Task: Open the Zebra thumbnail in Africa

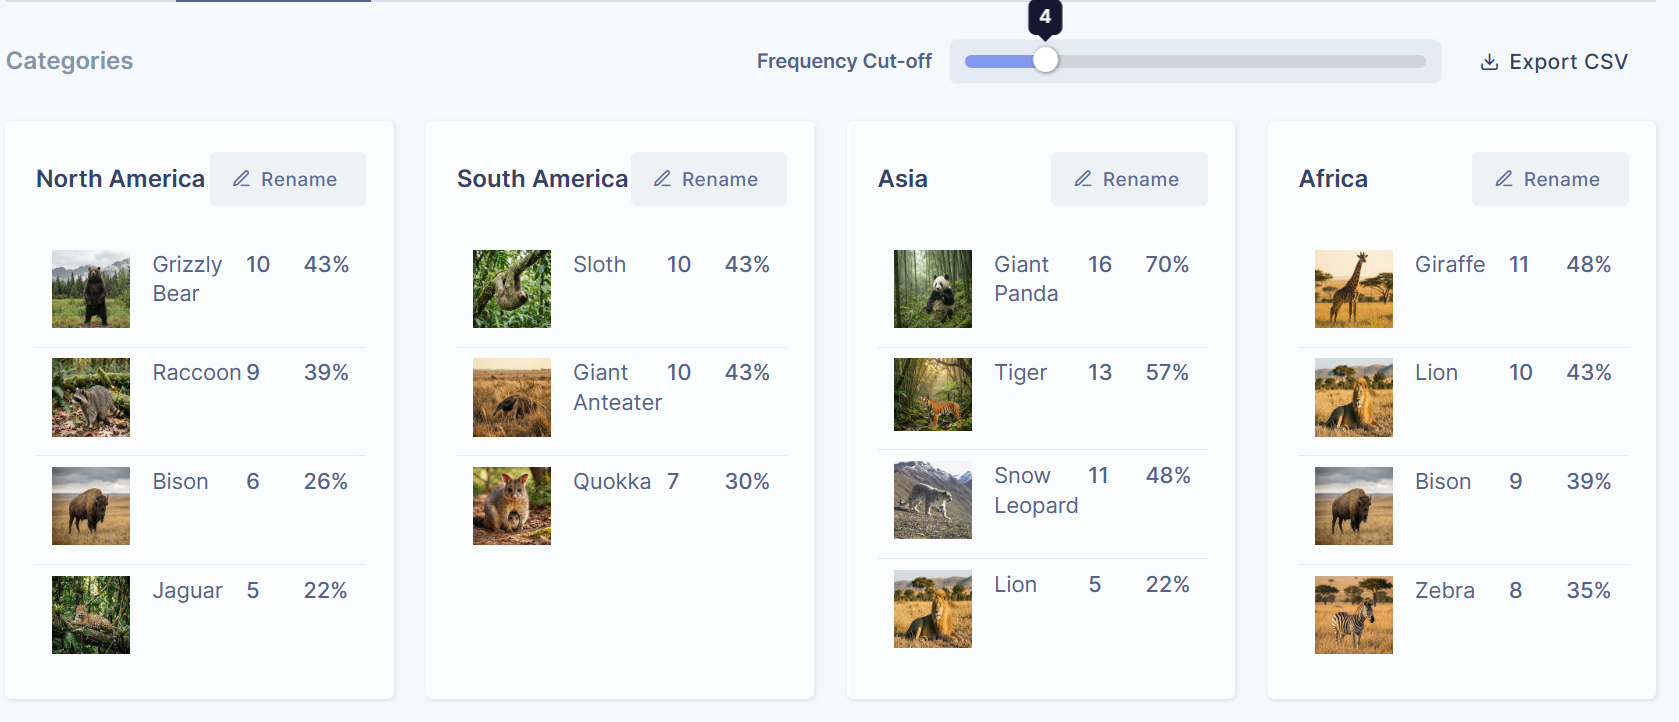Action: (1353, 614)
